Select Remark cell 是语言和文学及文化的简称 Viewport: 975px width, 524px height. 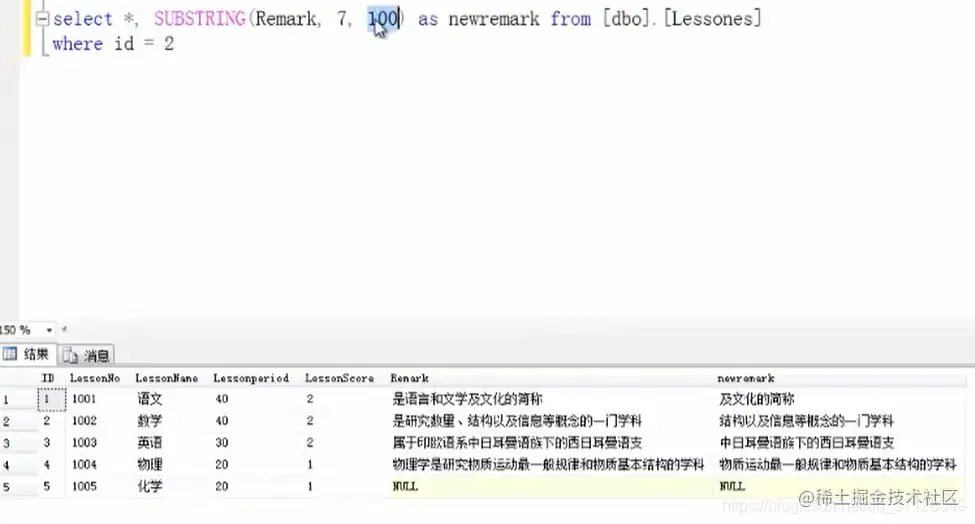pos(468,399)
